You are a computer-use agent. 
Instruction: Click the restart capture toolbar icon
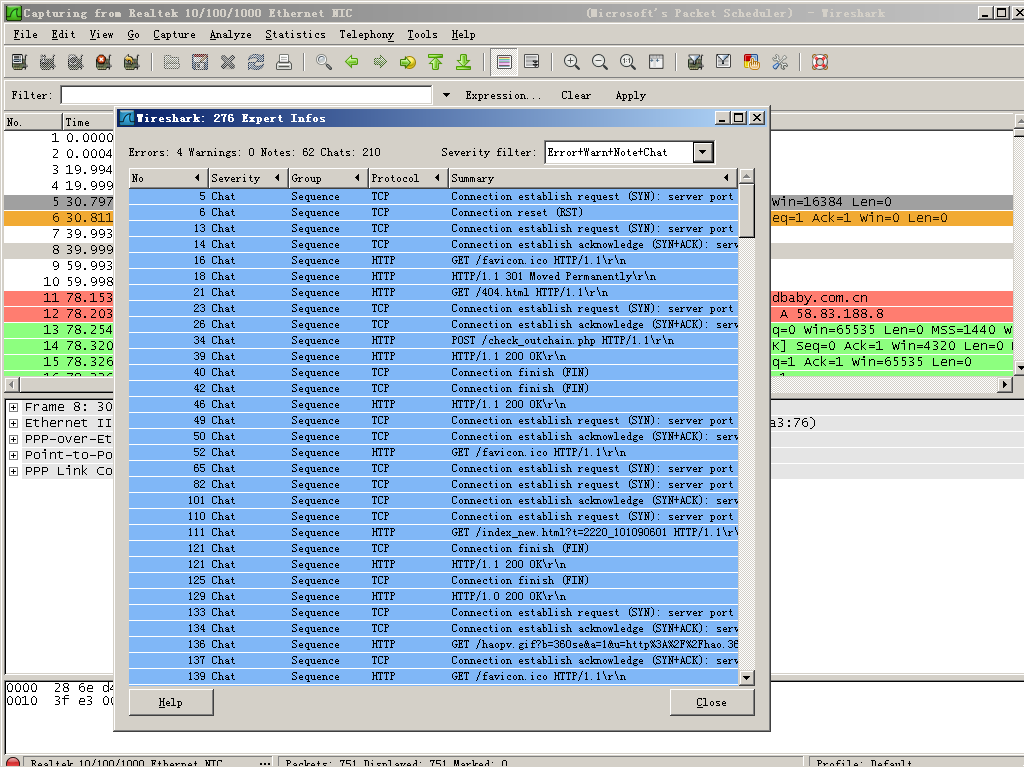(x=132, y=62)
